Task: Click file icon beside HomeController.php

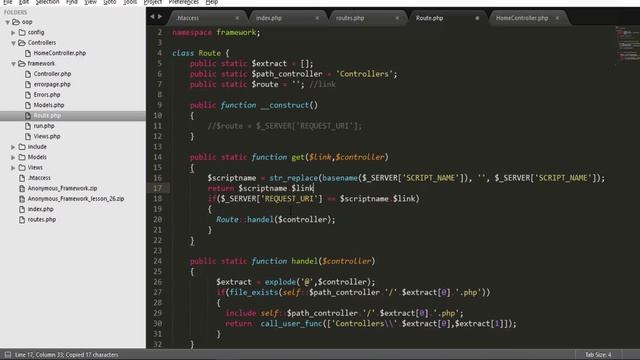Action: click(x=28, y=53)
